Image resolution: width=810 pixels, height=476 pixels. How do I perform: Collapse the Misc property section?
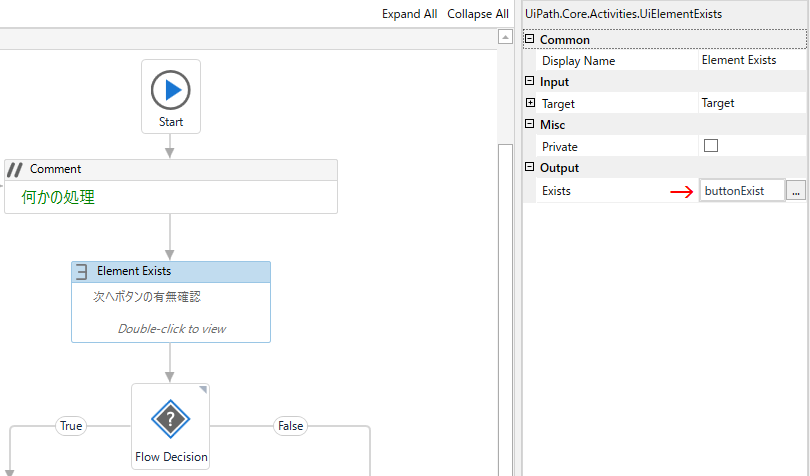[529, 124]
